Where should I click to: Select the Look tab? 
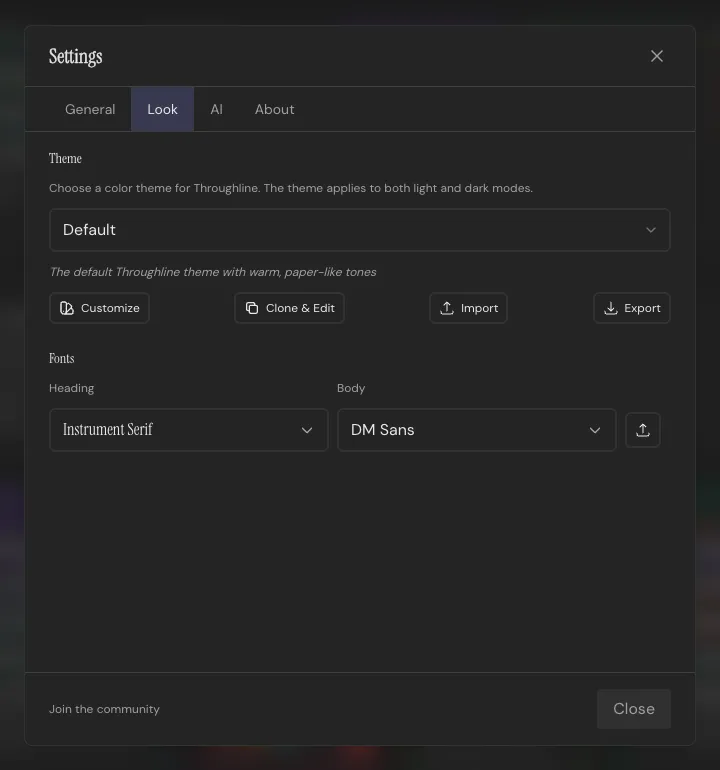162,109
